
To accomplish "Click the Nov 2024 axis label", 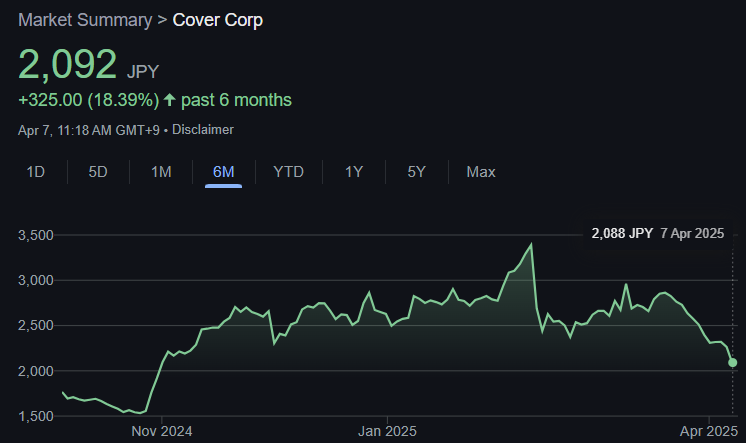I will point(162,431).
